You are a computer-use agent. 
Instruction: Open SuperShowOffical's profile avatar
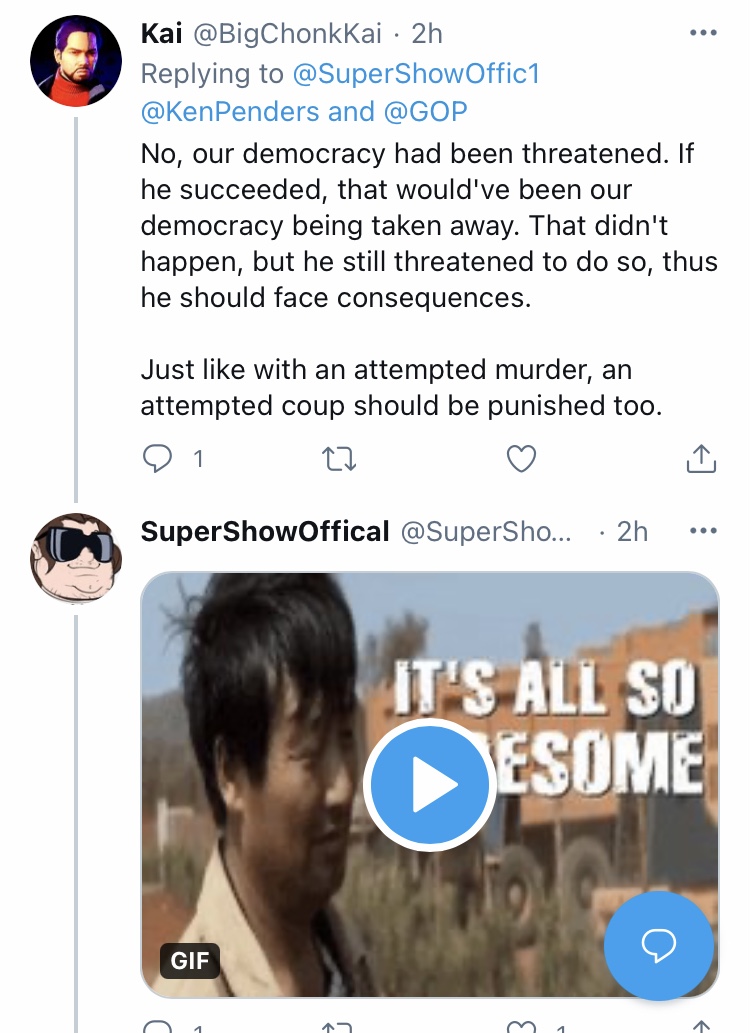[x=76, y=559]
